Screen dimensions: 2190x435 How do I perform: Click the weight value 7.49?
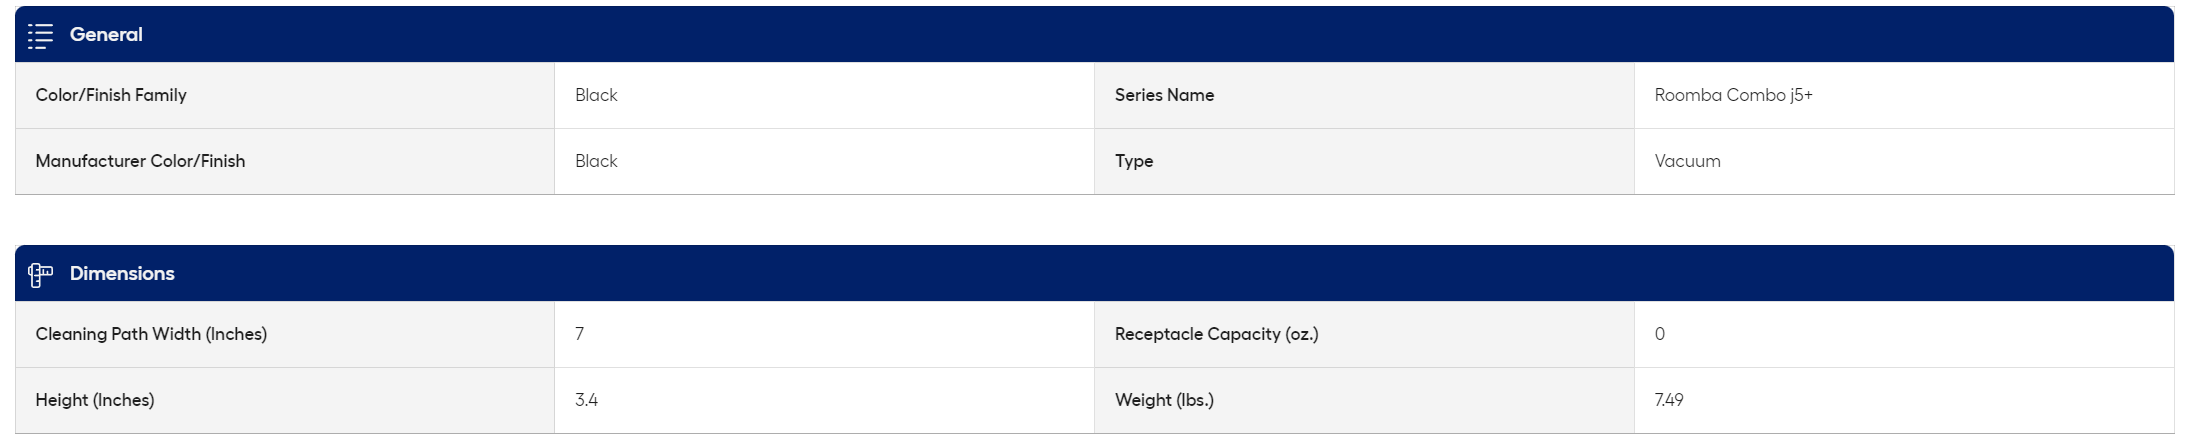click(x=1669, y=400)
